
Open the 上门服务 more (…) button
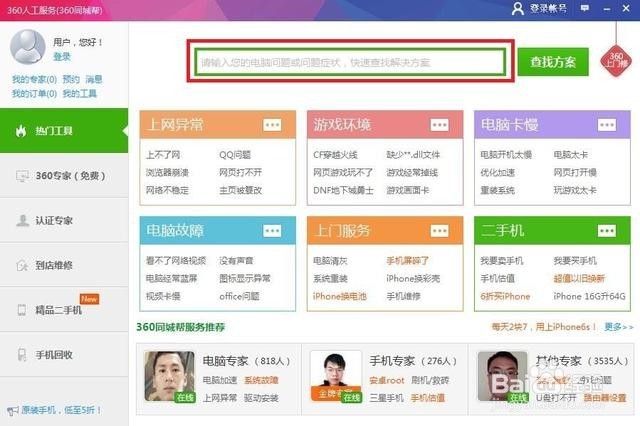tap(440, 231)
